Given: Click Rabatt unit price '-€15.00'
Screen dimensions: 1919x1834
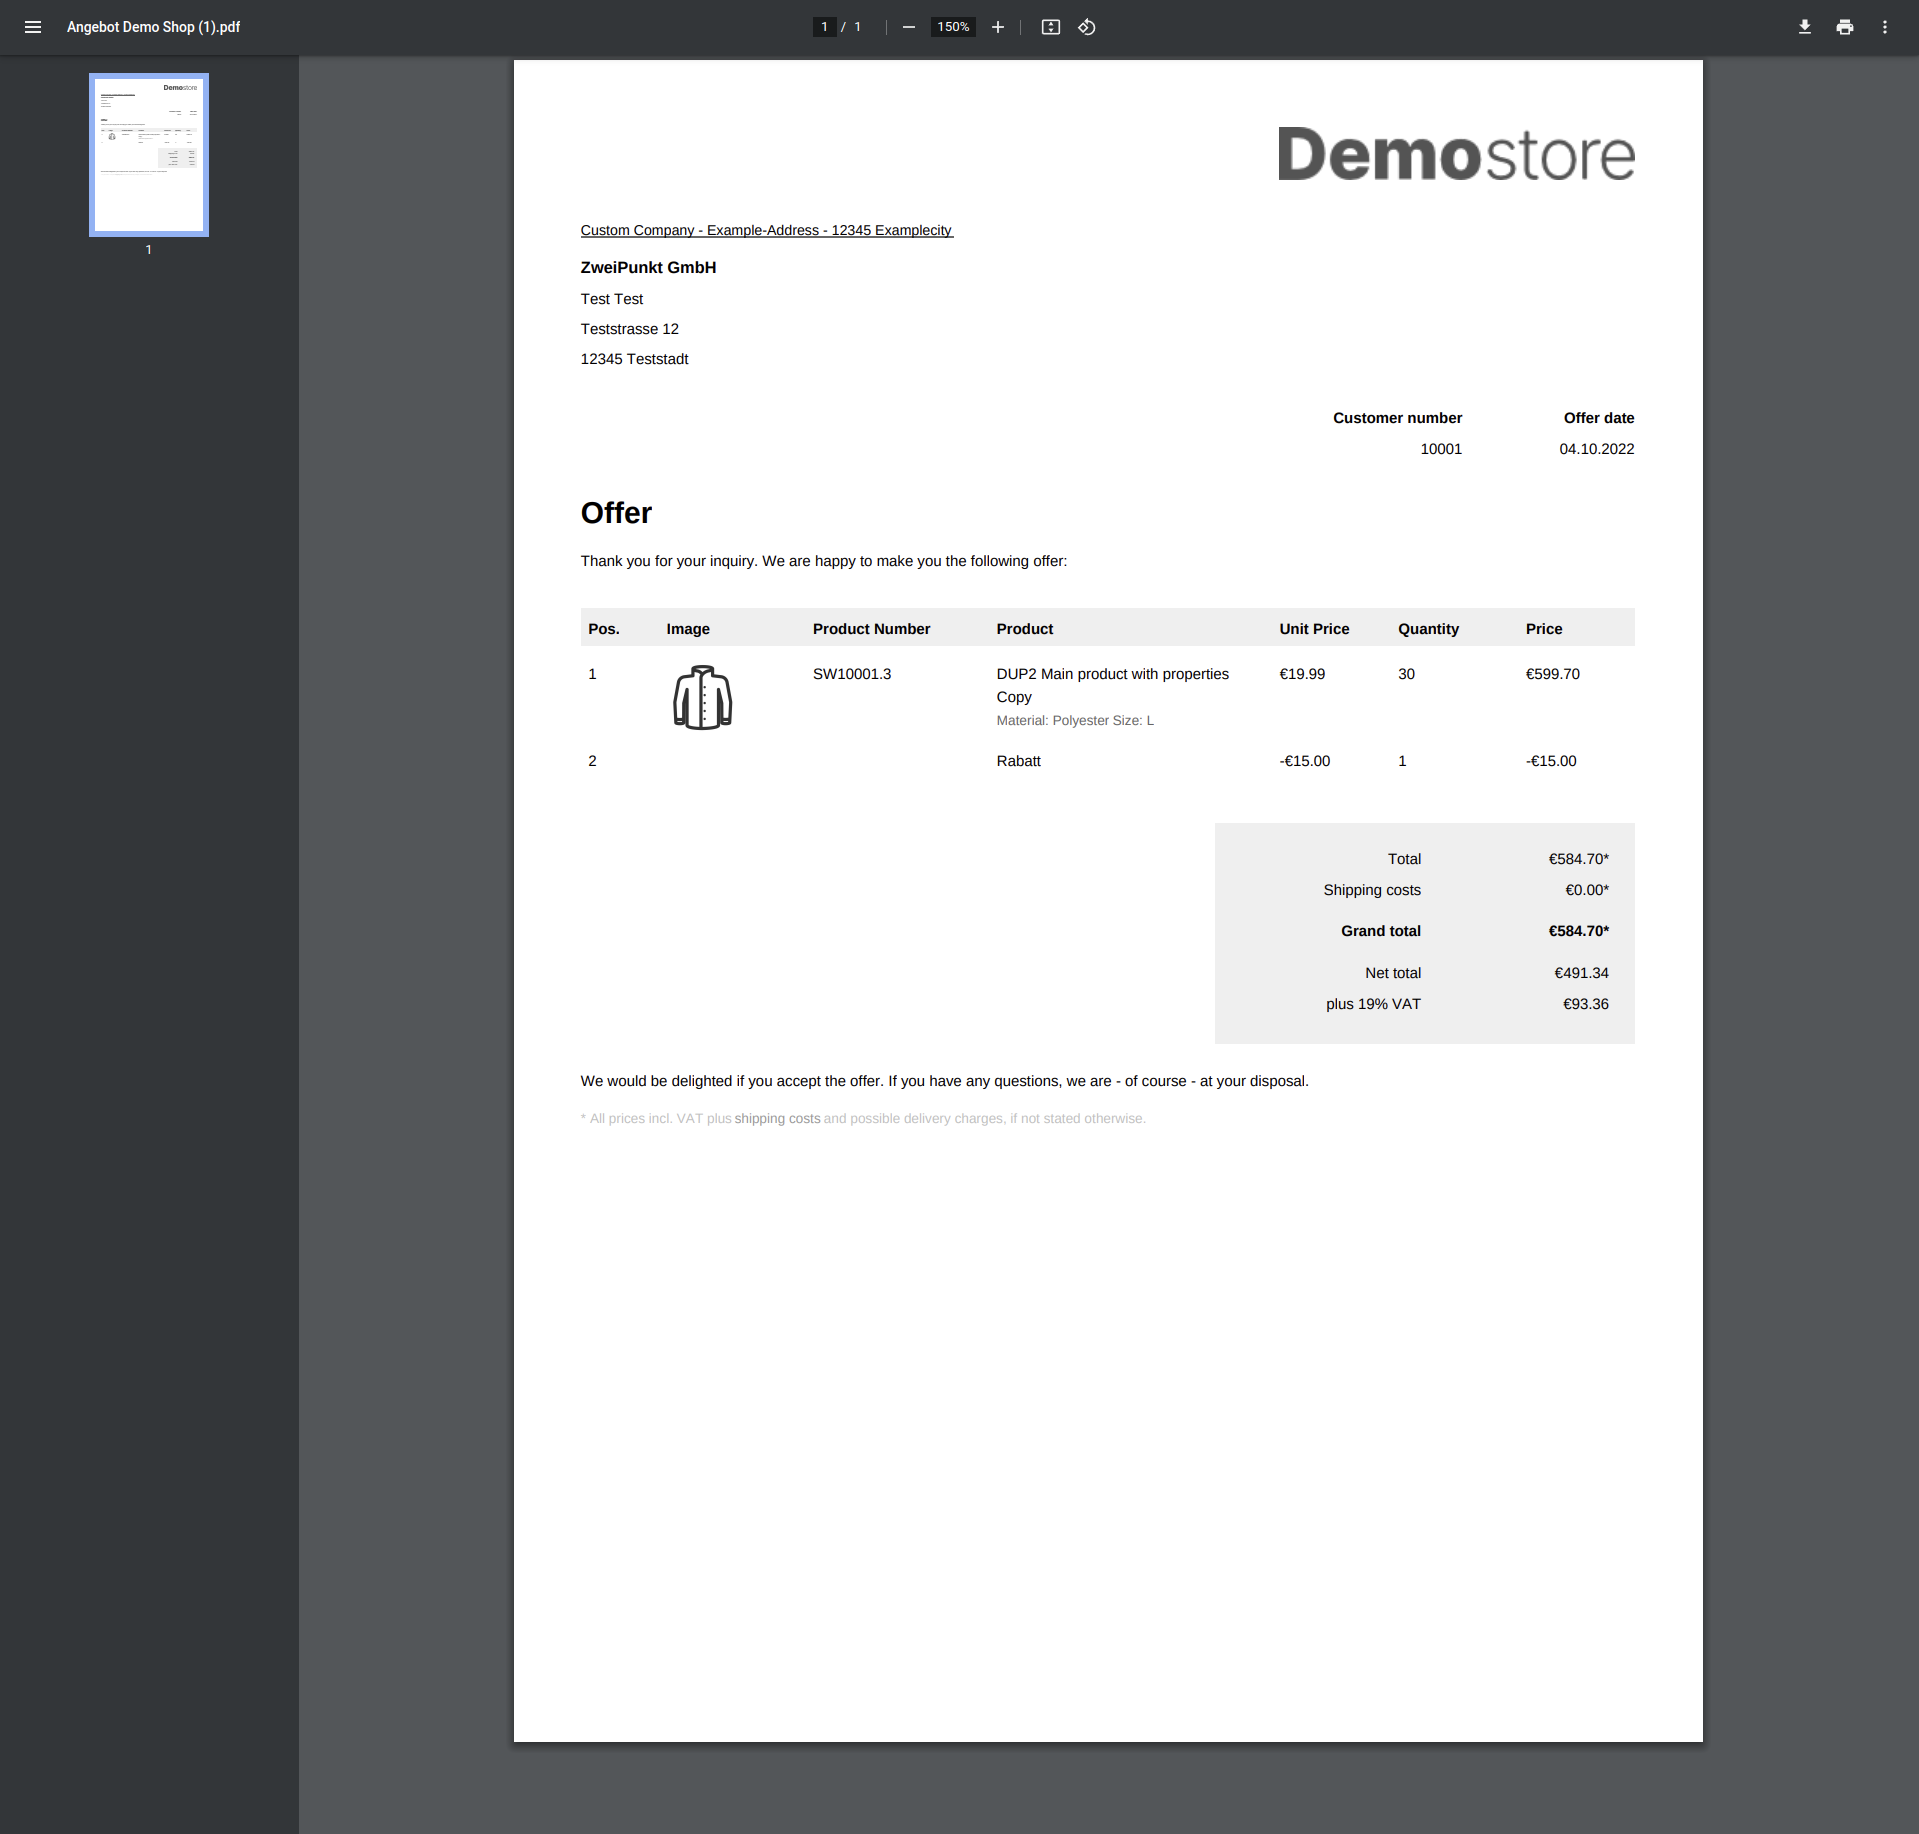Looking at the screenshot, I should [1304, 761].
